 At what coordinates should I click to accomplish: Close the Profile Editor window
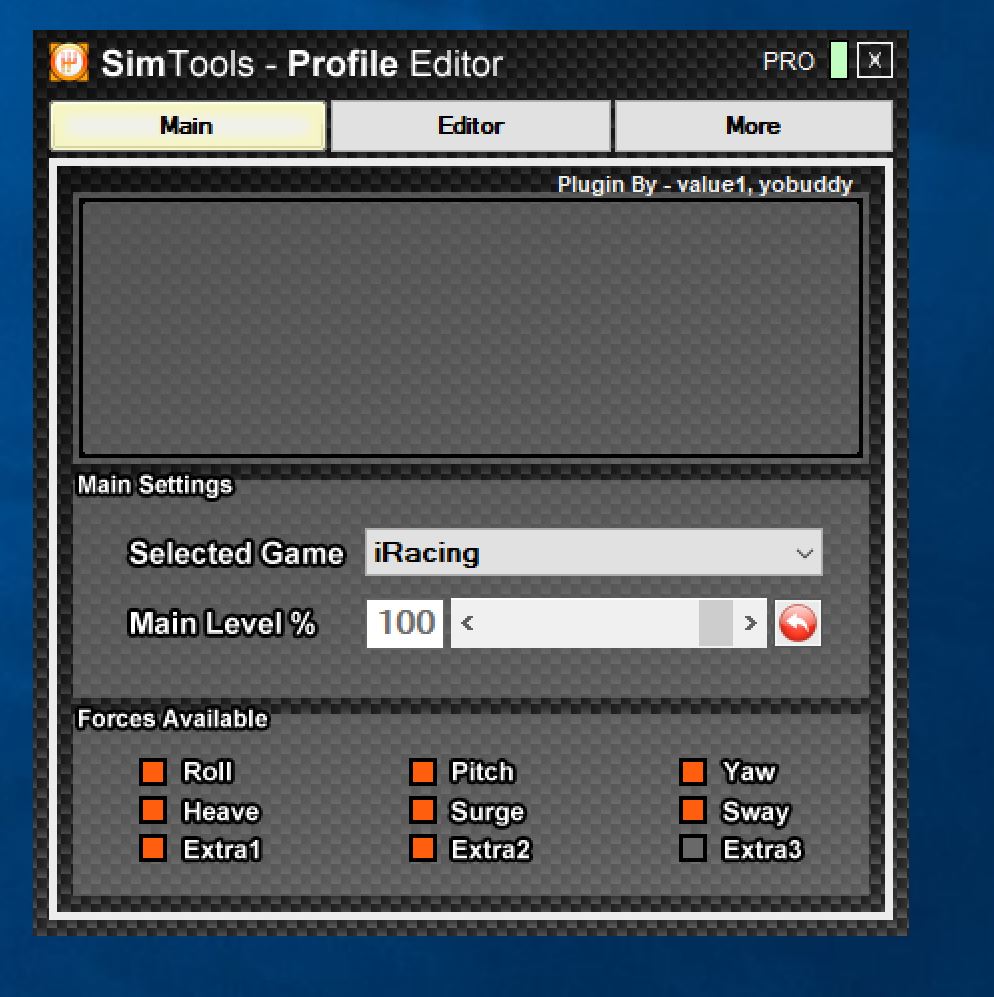click(x=874, y=60)
